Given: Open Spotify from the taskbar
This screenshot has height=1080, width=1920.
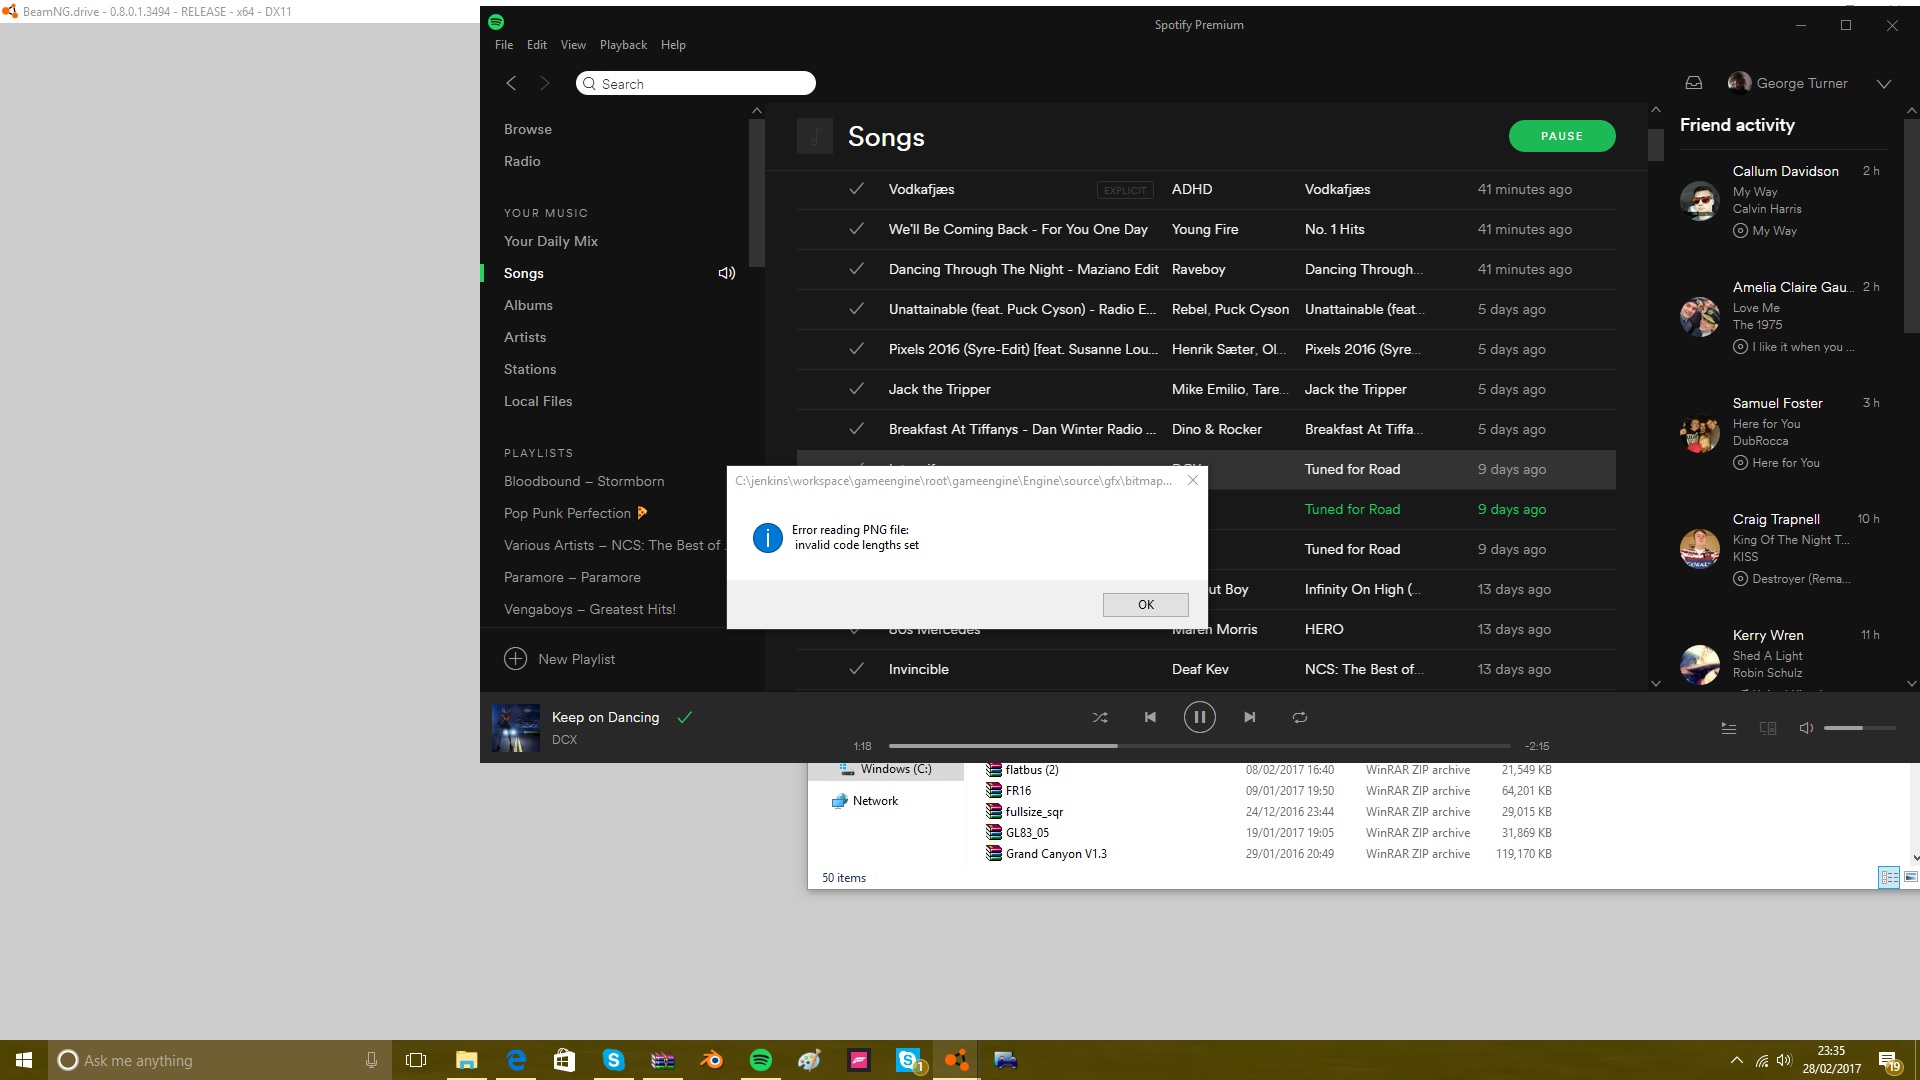Looking at the screenshot, I should click(760, 1060).
